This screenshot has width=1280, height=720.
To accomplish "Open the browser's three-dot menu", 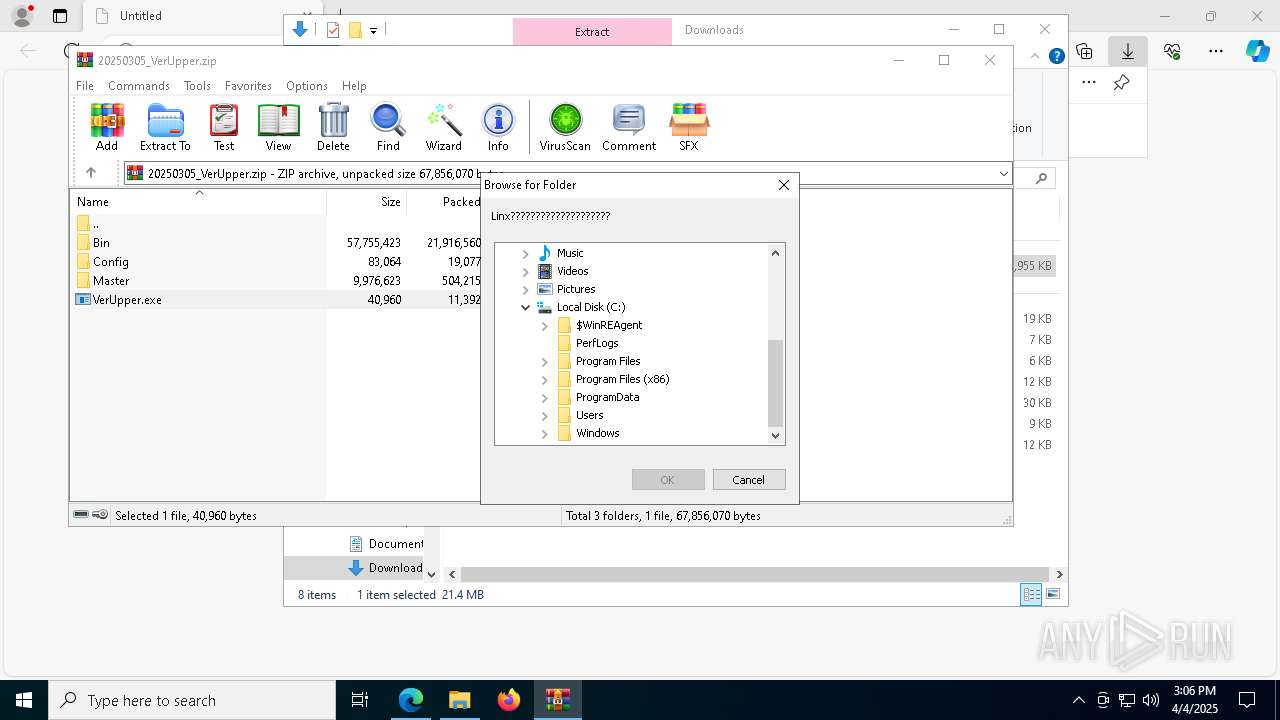I will tap(1215, 51).
